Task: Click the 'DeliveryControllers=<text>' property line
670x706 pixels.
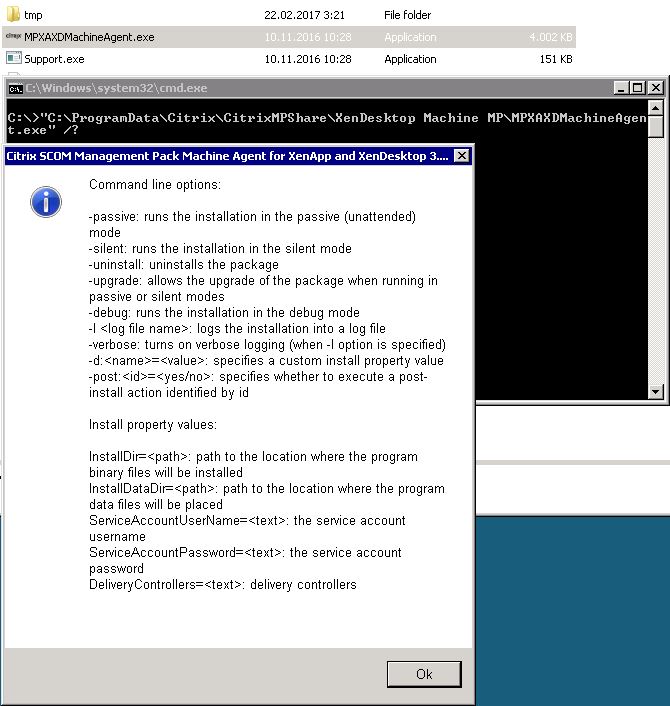Action: click(223, 584)
